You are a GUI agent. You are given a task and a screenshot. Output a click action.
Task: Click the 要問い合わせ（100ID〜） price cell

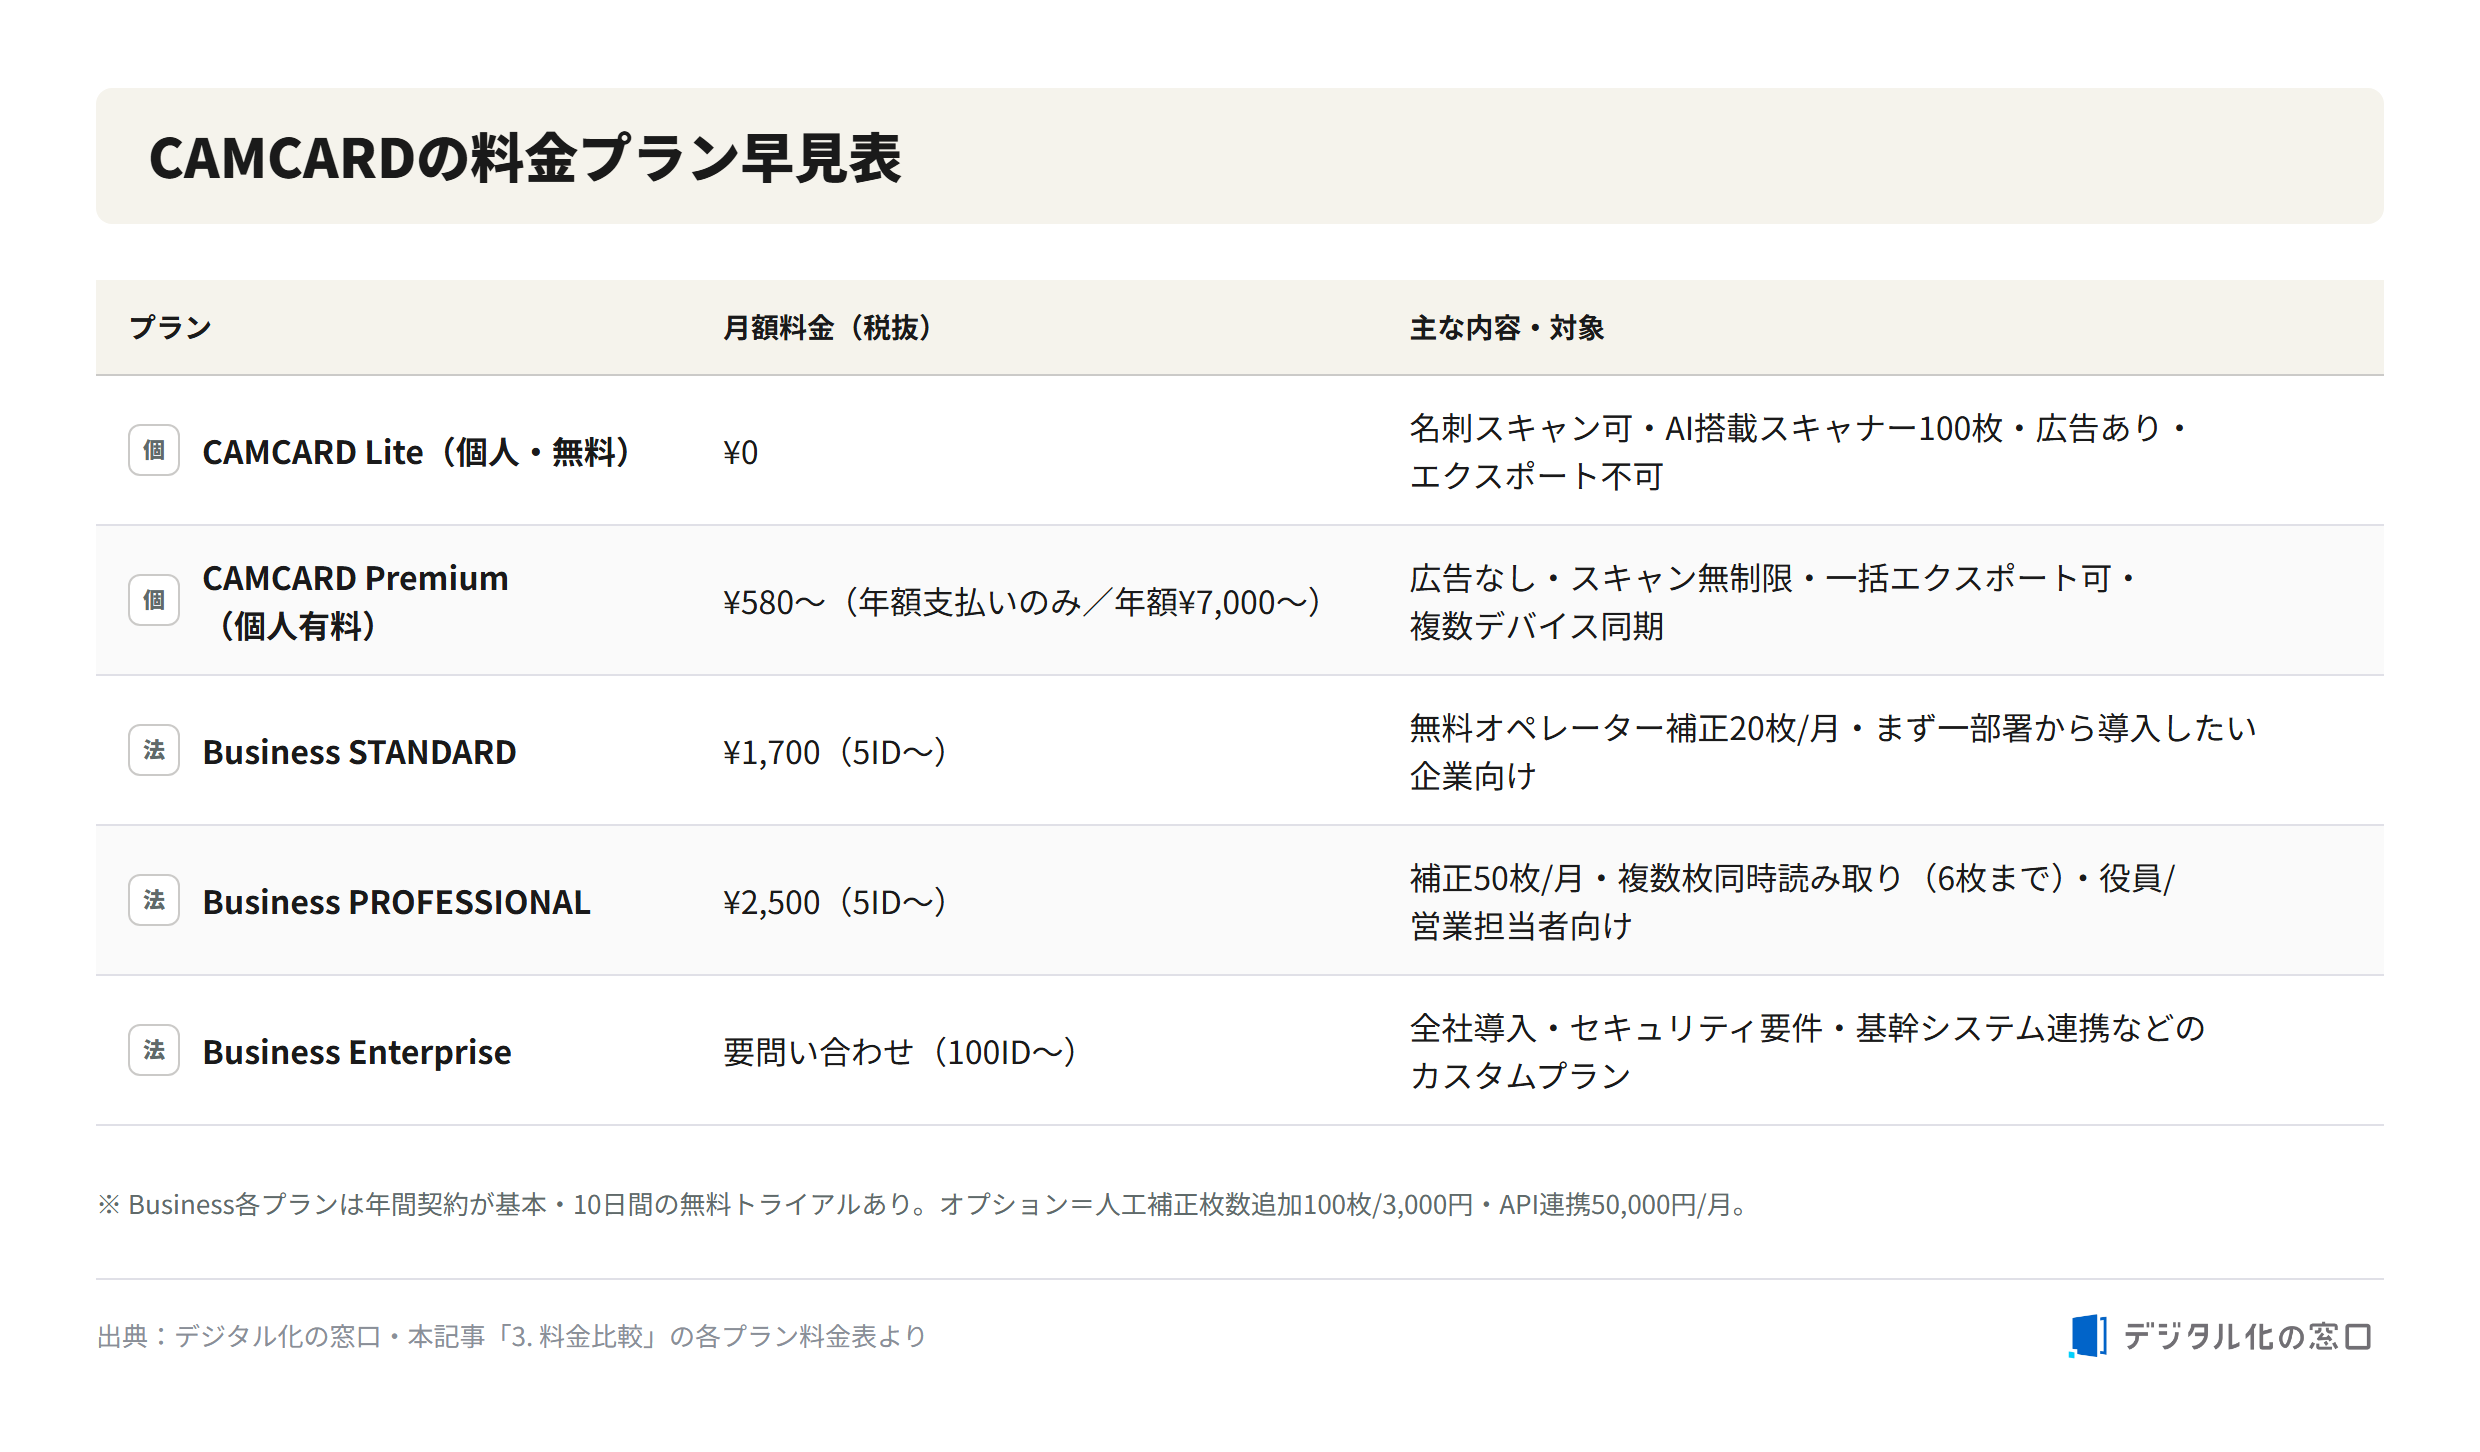899,1052
